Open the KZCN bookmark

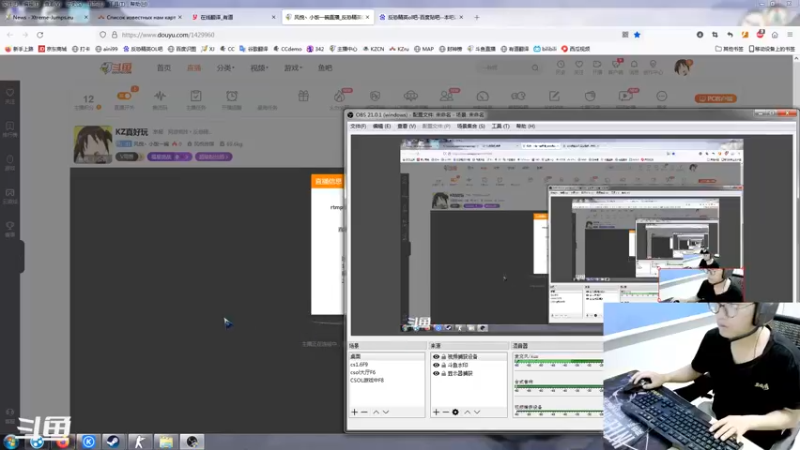click(373, 49)
